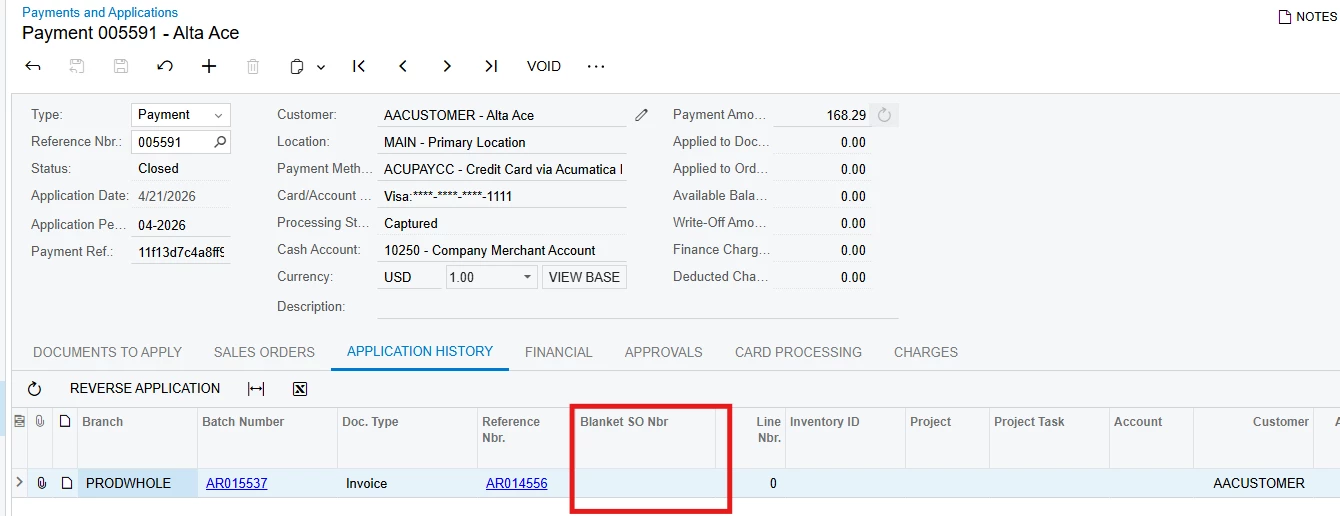
Task: Click the Account column header
Action: click(1152, 438)
